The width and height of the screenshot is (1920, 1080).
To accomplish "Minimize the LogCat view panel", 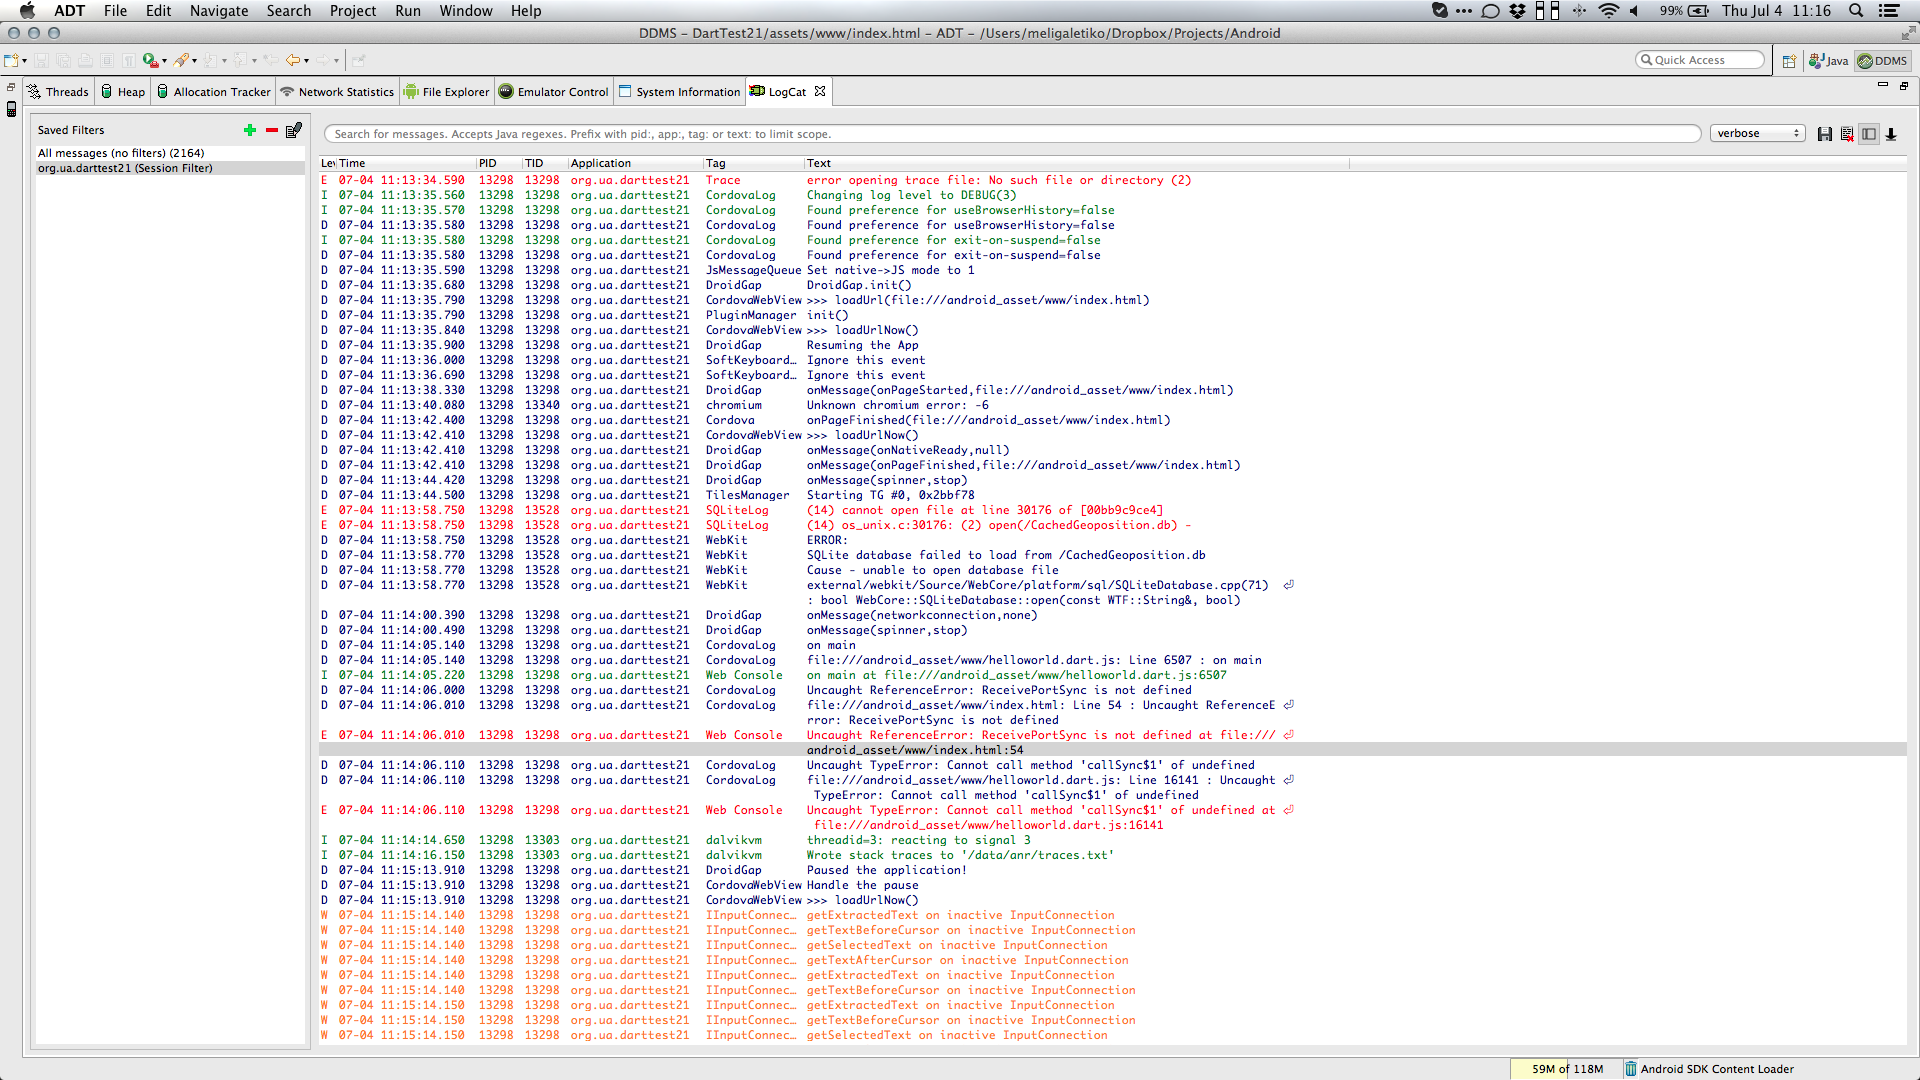I will (1883, 86).
